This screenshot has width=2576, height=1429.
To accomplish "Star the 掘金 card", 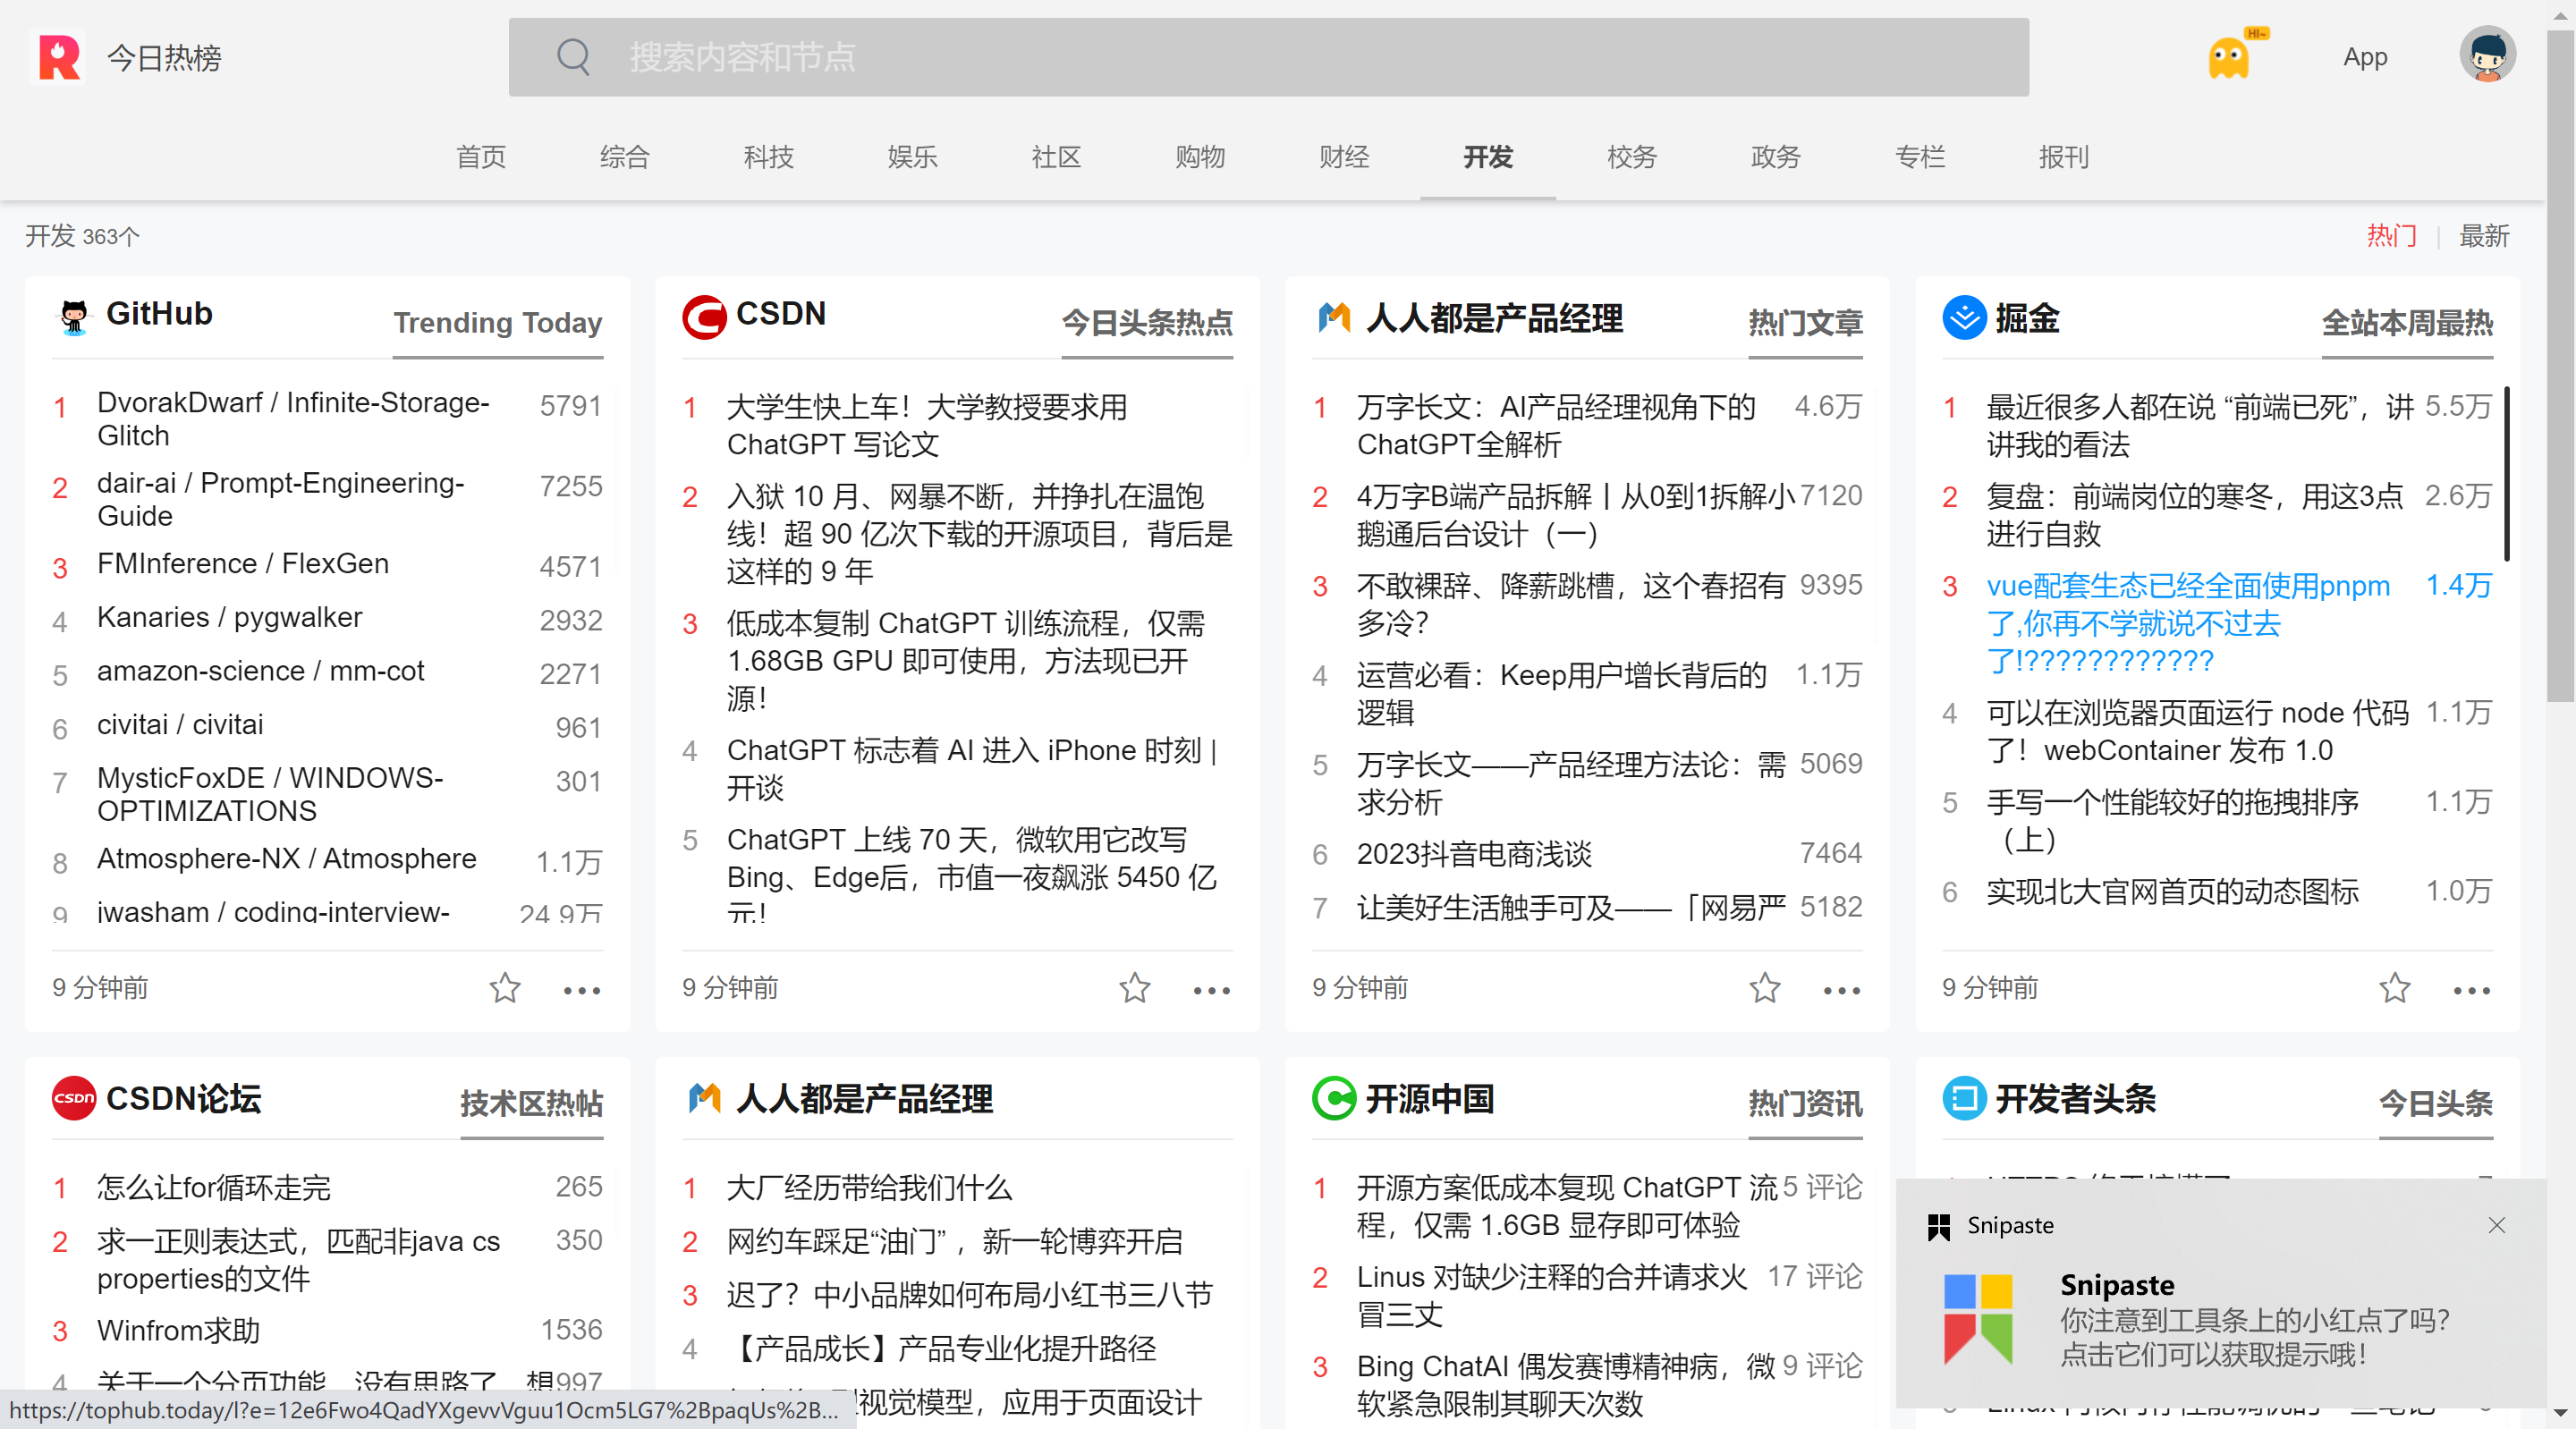I will click(x=2395, y=988).
